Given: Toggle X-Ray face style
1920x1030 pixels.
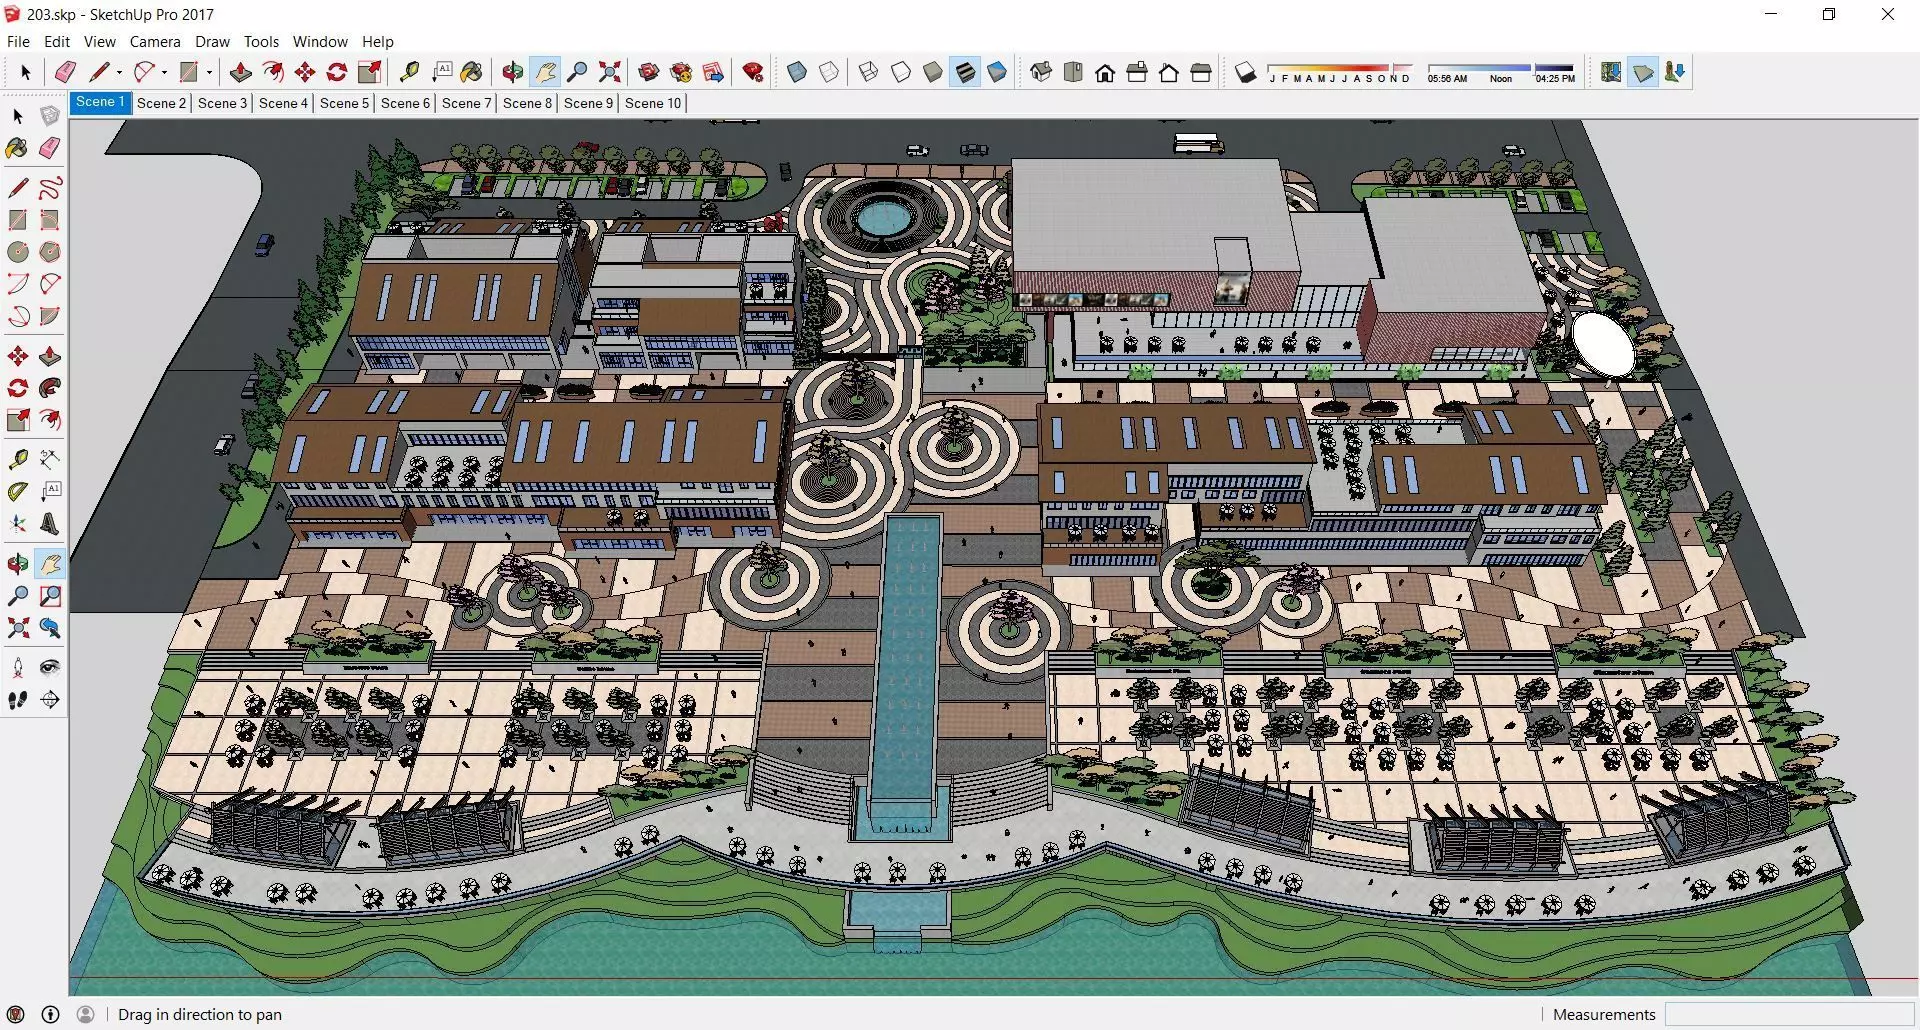Looking at the screenshot, I should (x=797, y=72).
